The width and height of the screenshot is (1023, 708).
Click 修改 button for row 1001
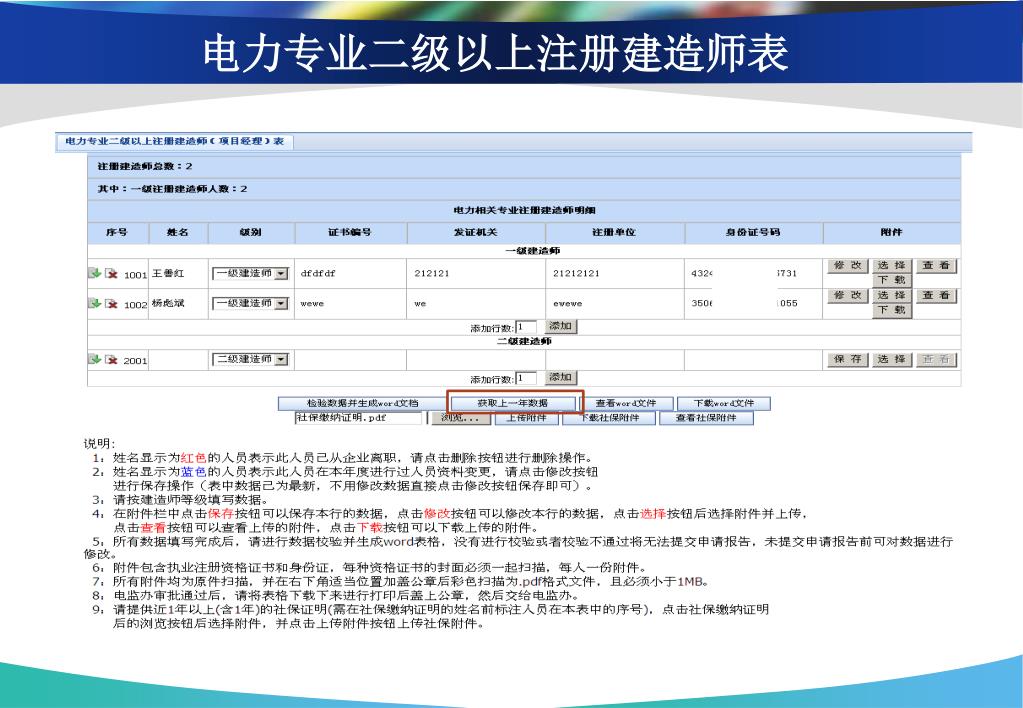tap(848, 266)
